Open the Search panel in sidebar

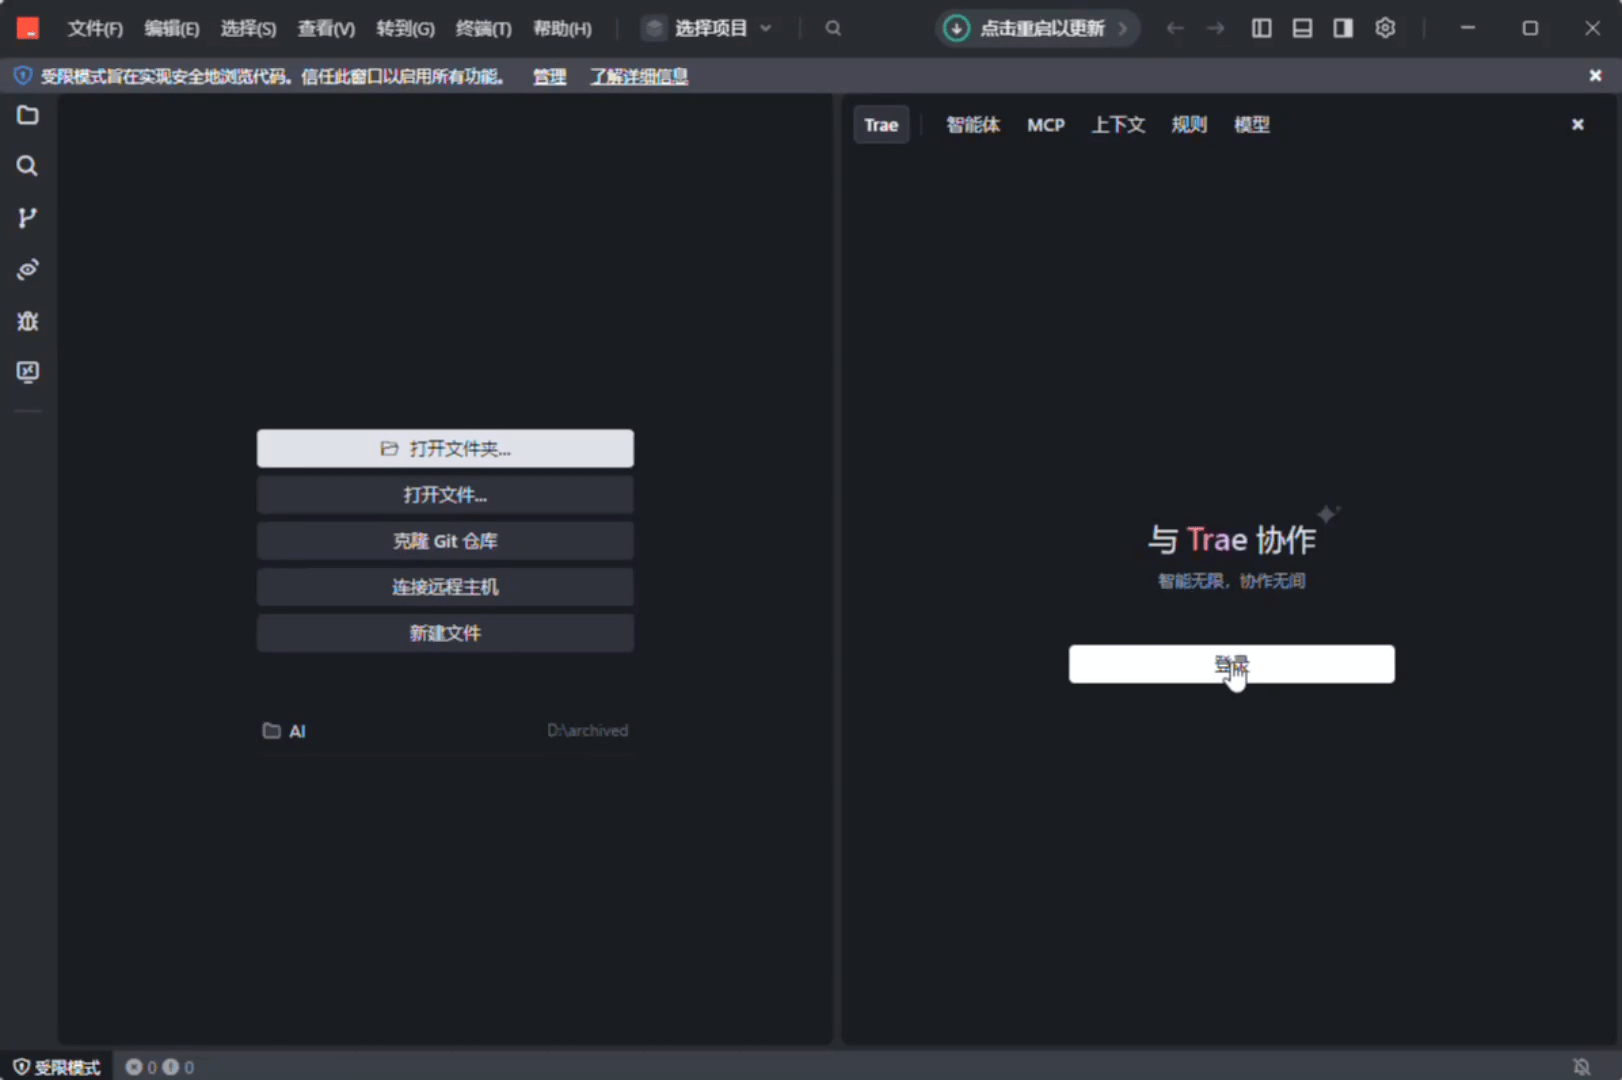[28, 166]
